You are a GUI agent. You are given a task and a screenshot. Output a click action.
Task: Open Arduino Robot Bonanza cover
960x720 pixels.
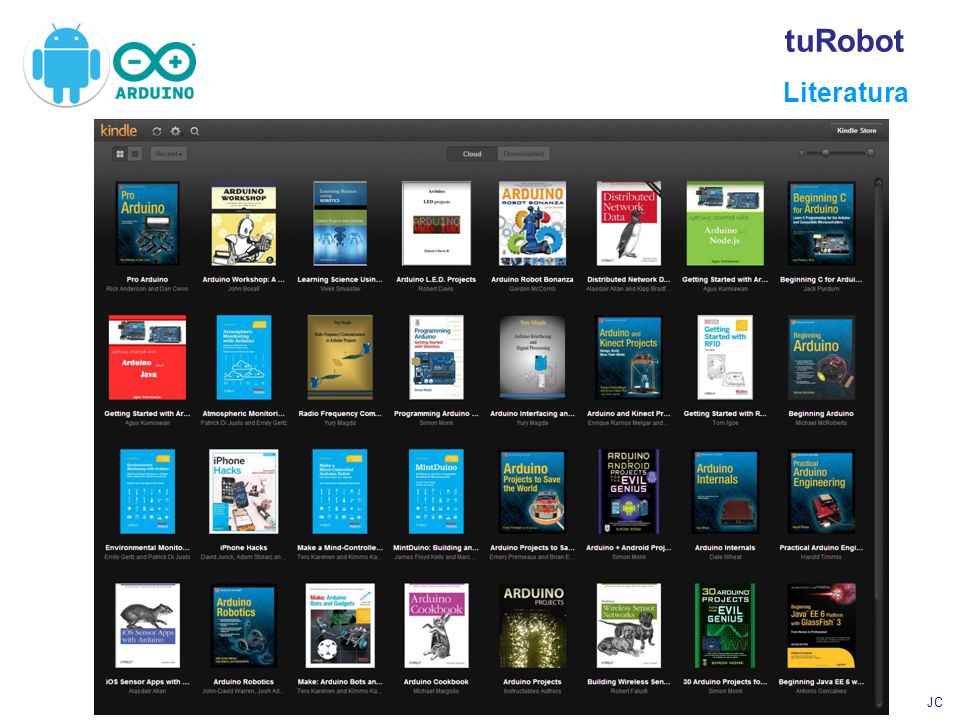[532, 223]
